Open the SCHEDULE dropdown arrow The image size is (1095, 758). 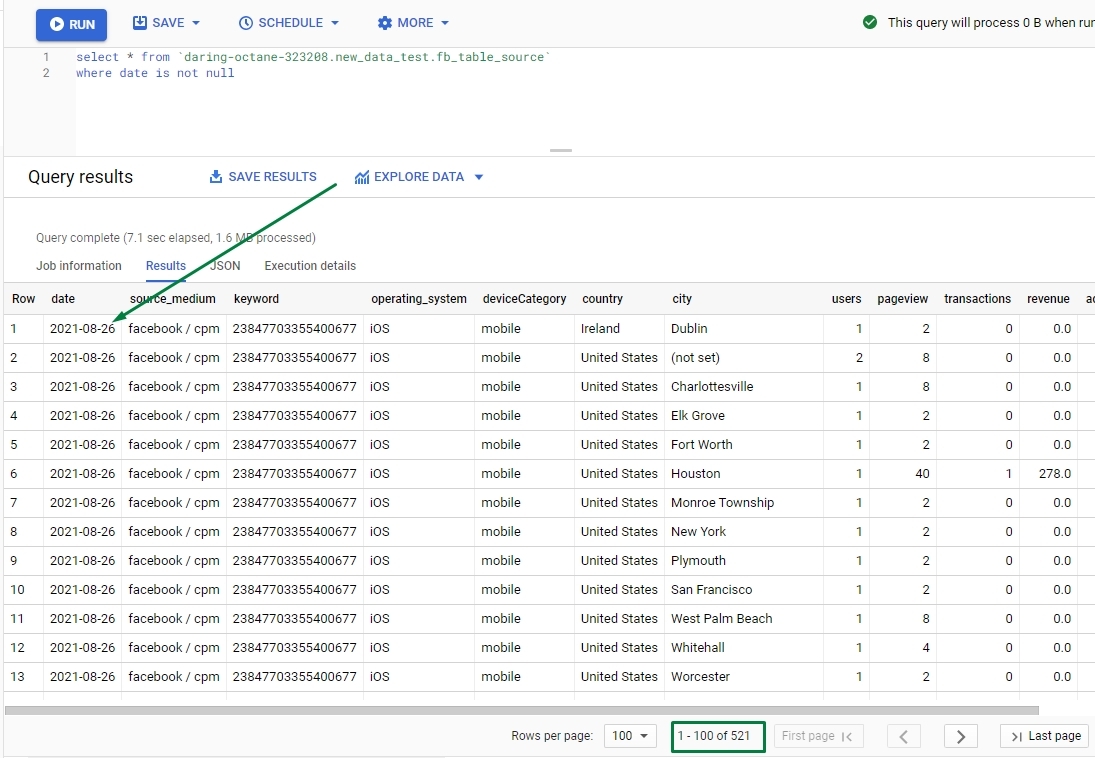(x=335, y=23)
